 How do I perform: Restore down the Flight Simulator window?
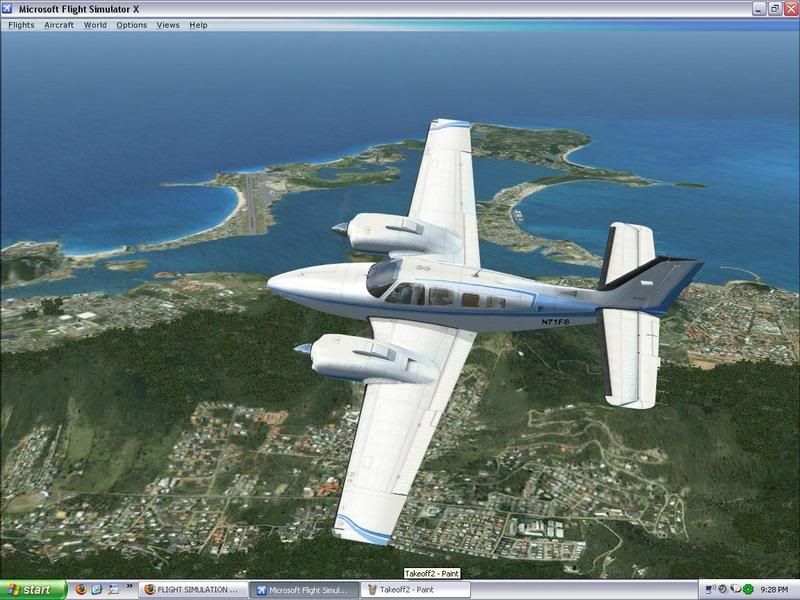tap(774, 8)
